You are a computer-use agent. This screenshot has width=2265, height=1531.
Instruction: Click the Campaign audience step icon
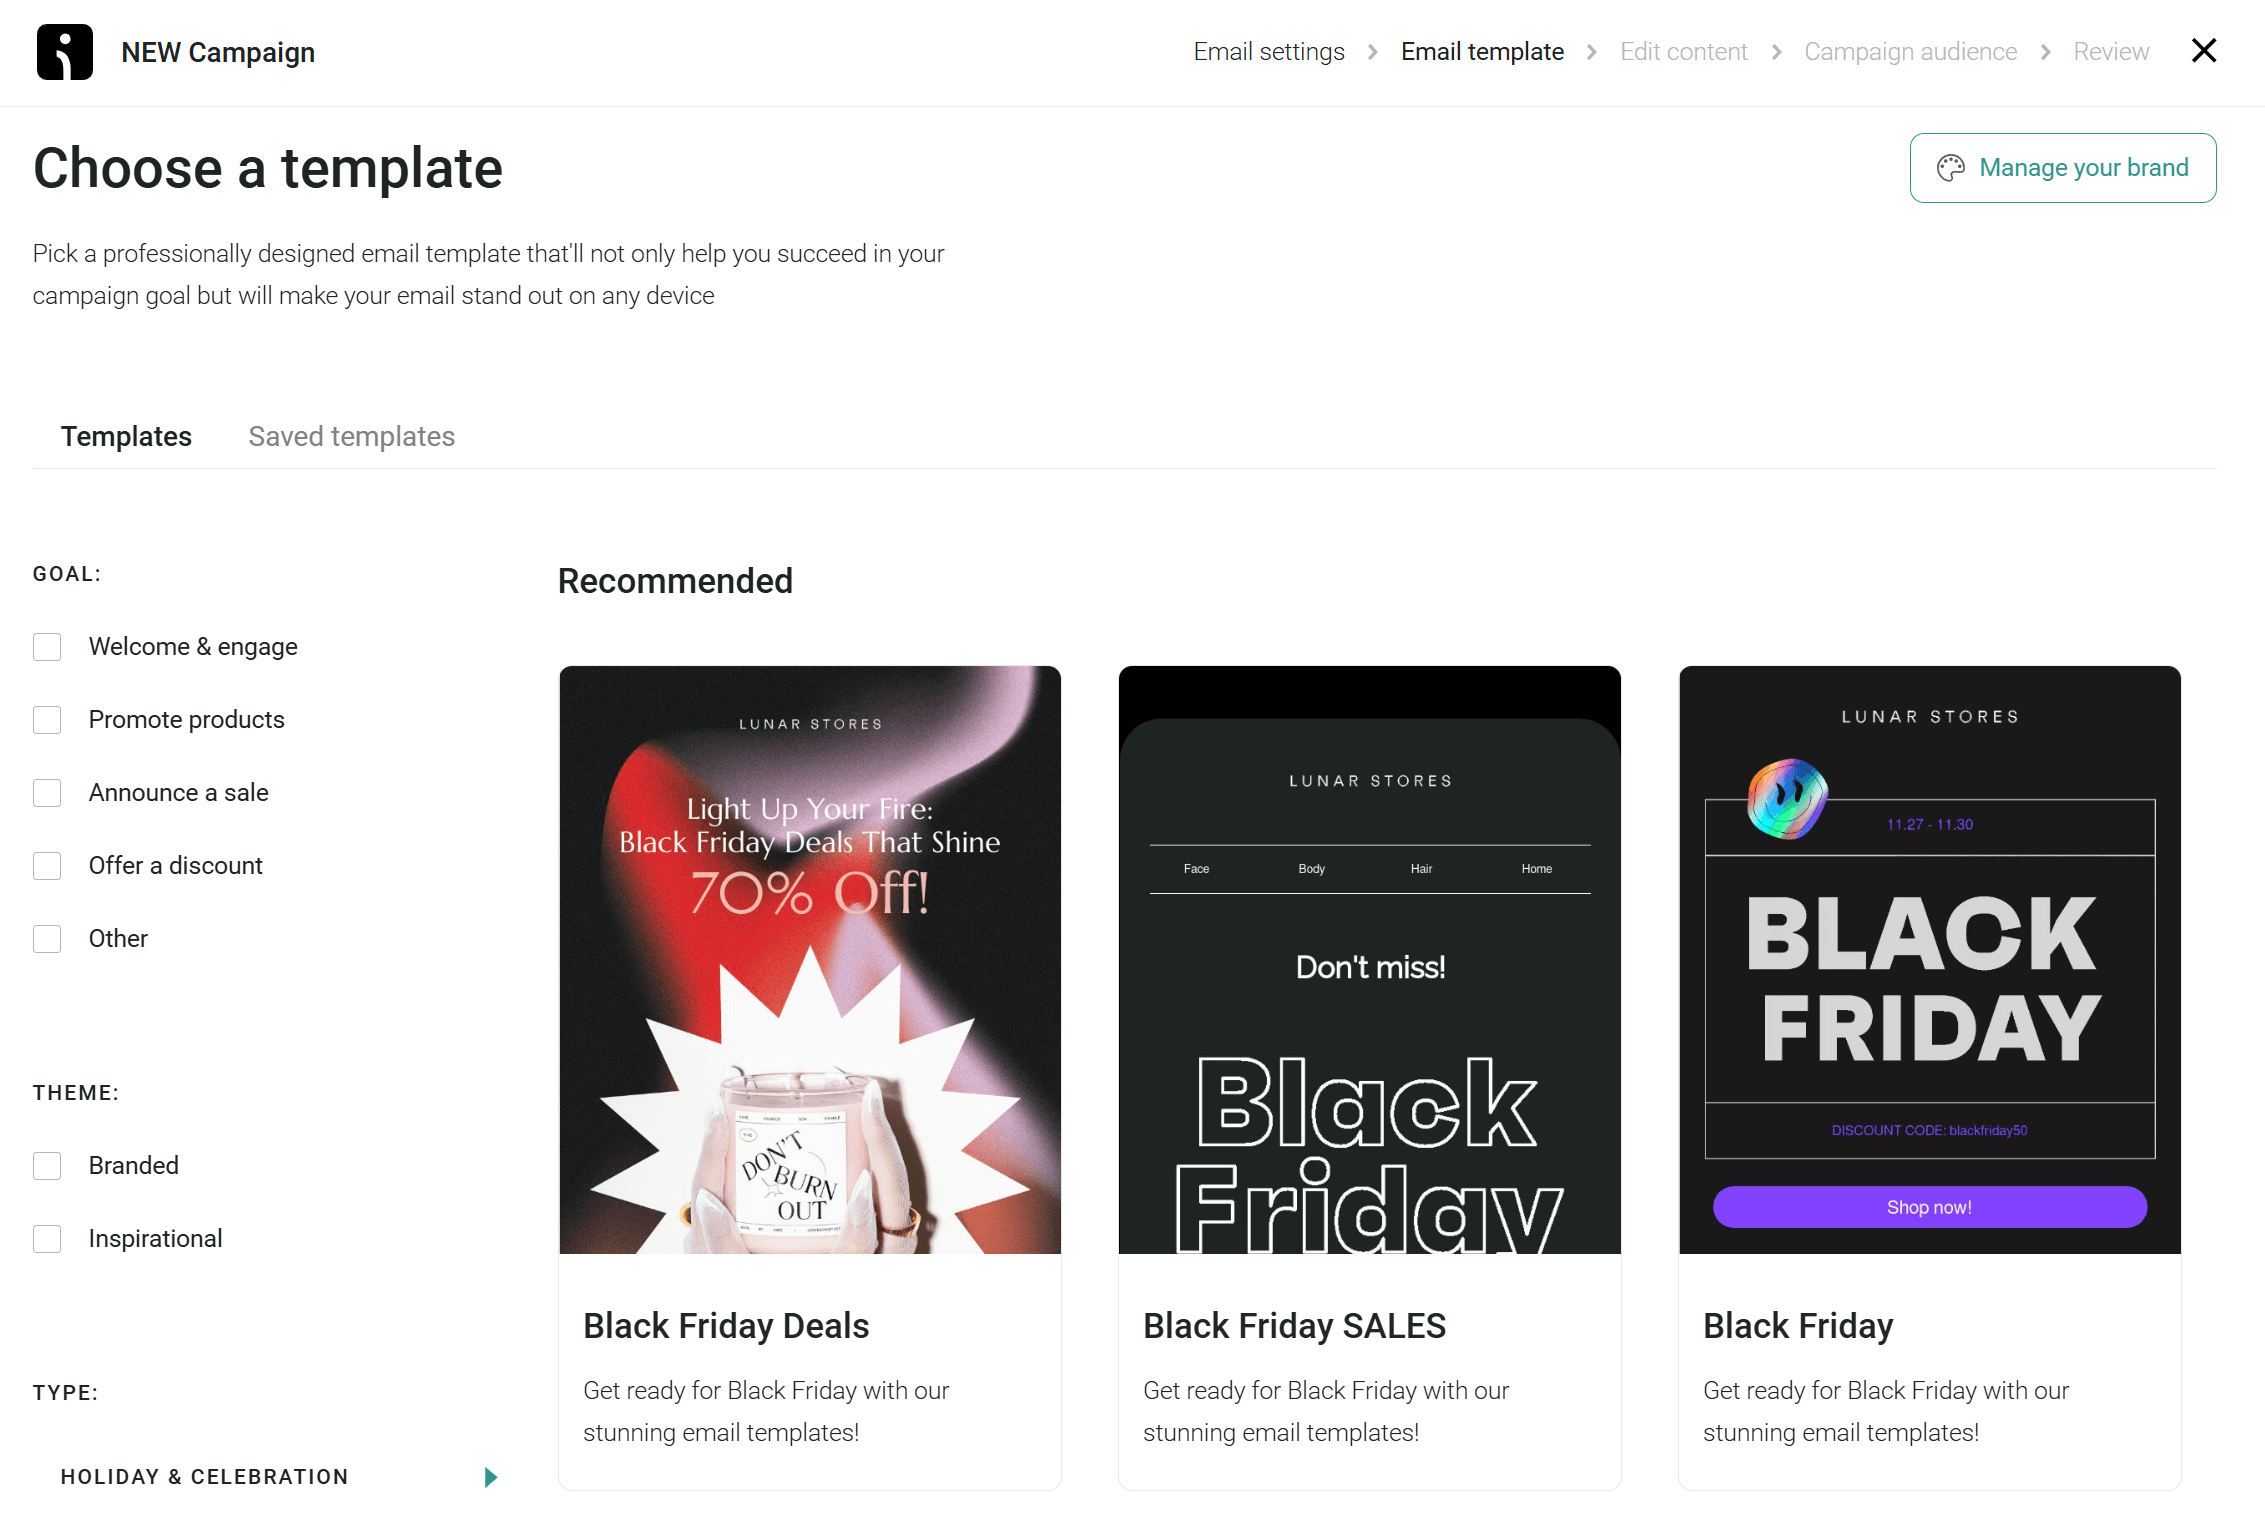pos(1908,51)
